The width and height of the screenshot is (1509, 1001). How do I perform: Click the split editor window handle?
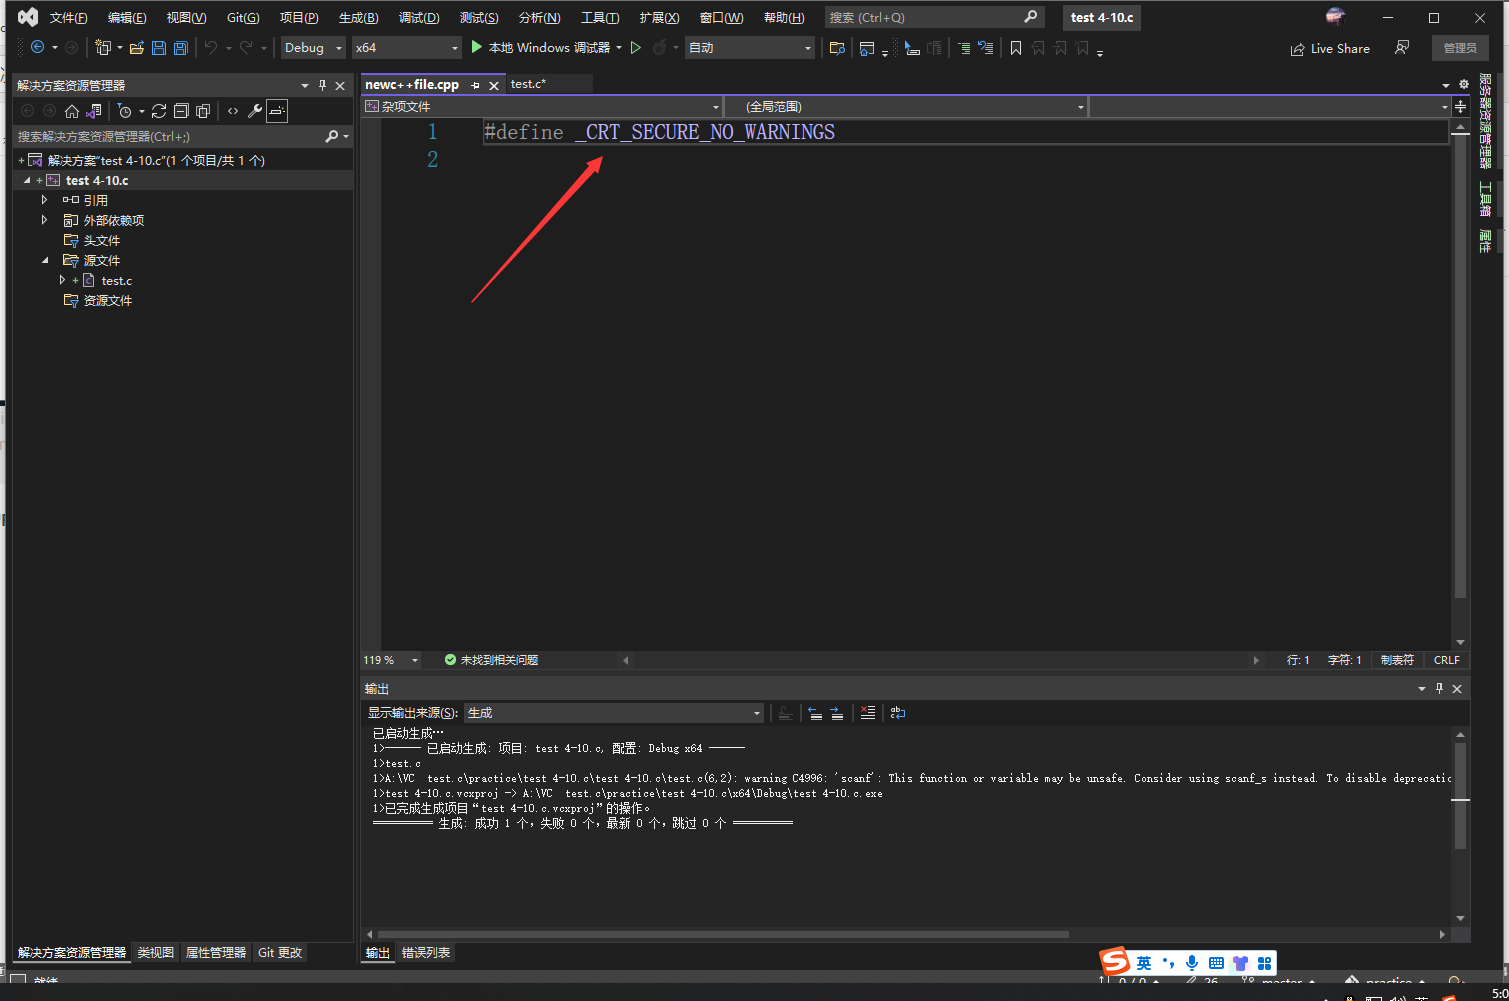click(x=1461, y=106)
